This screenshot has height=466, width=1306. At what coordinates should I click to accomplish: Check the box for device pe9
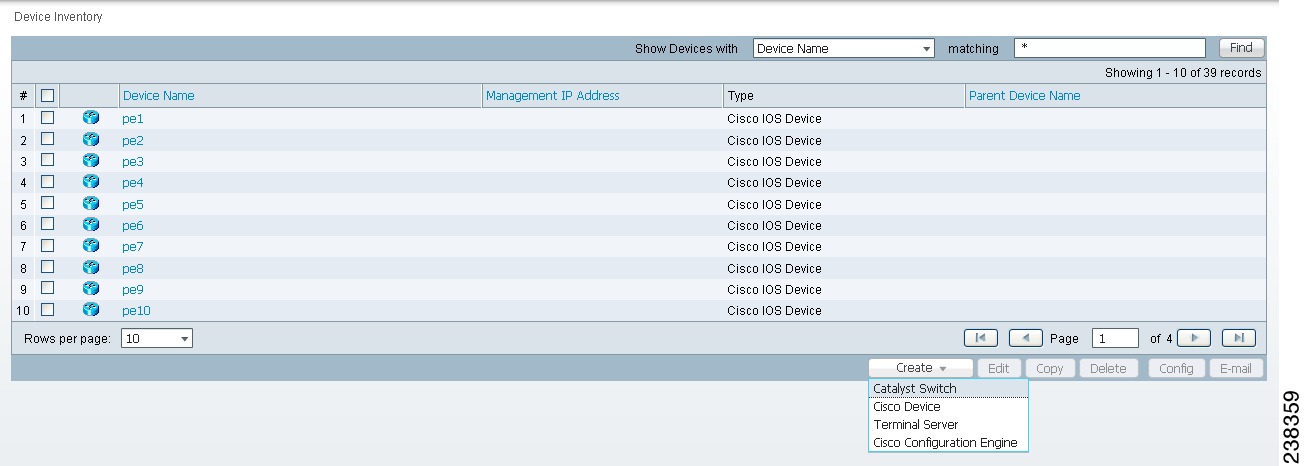pos(47,288)
